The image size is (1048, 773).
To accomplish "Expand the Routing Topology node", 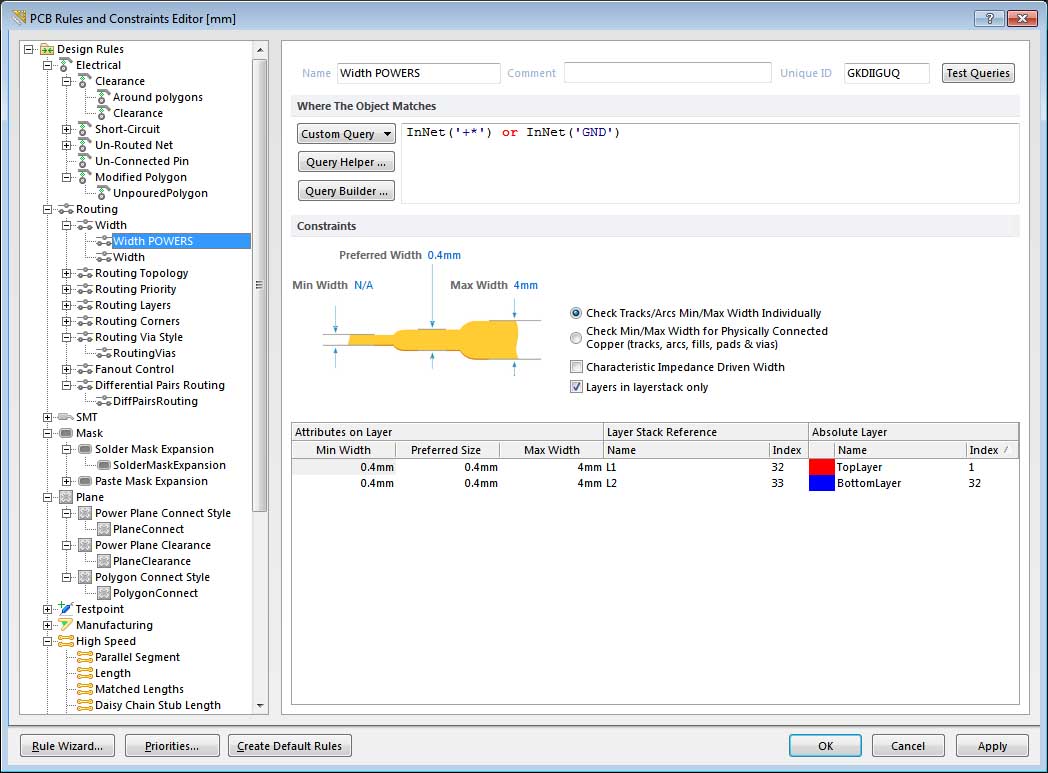I will (67, 273).
